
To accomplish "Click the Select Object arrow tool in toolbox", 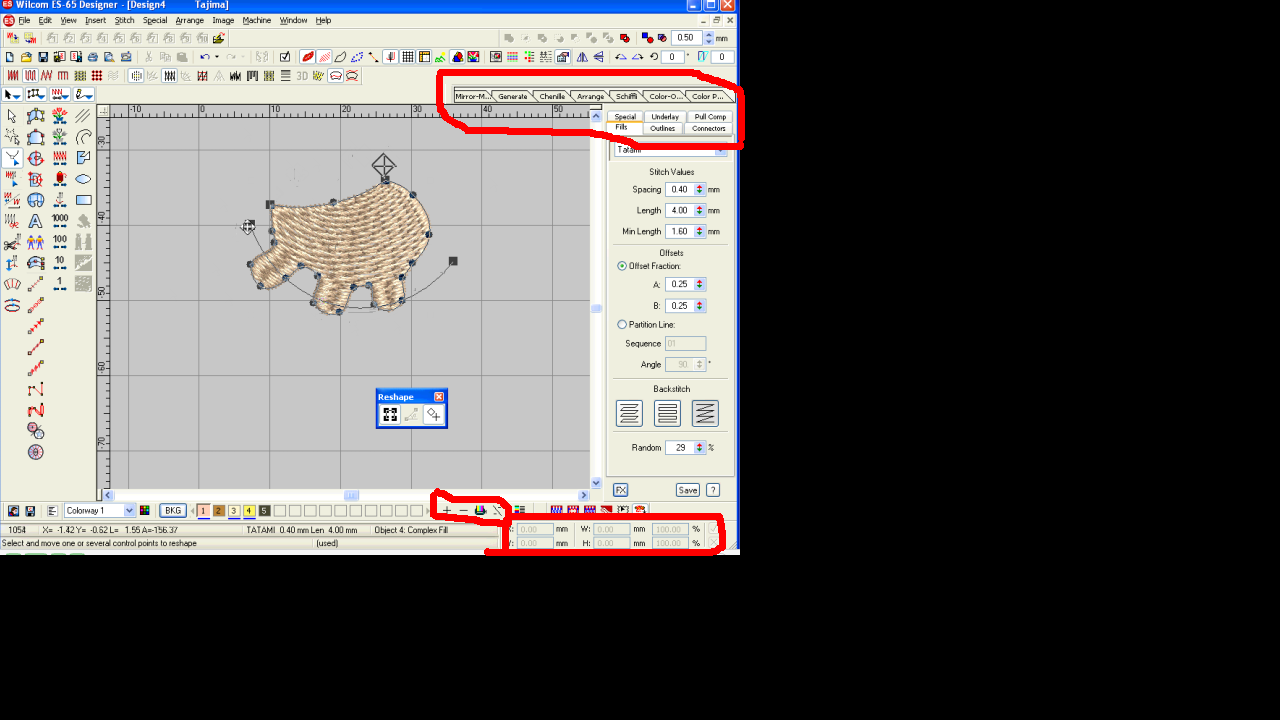I will click(x=12, y=116).
